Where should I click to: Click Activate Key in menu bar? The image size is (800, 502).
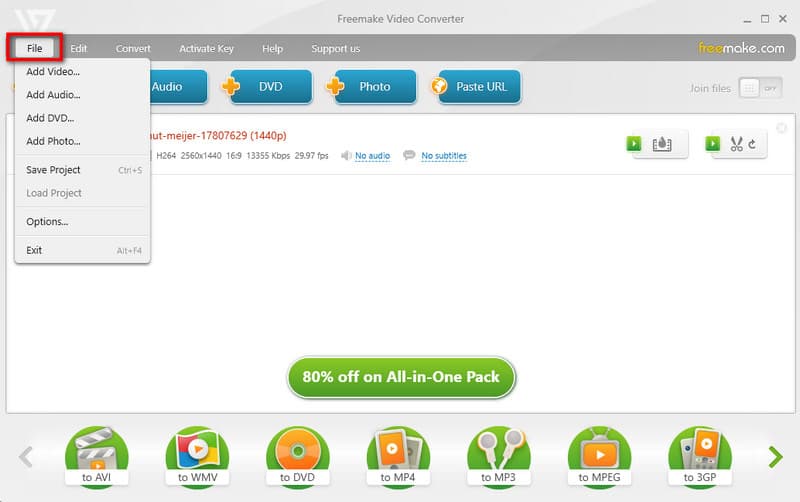coord(206,48)
